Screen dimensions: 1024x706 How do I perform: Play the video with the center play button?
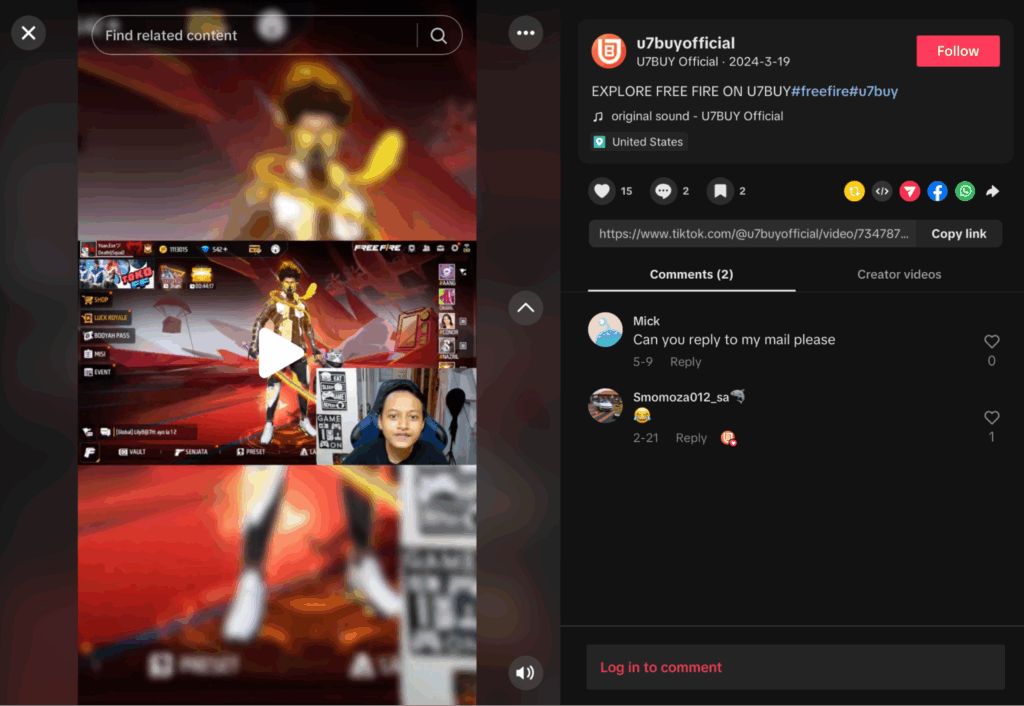tap(279, 353)
